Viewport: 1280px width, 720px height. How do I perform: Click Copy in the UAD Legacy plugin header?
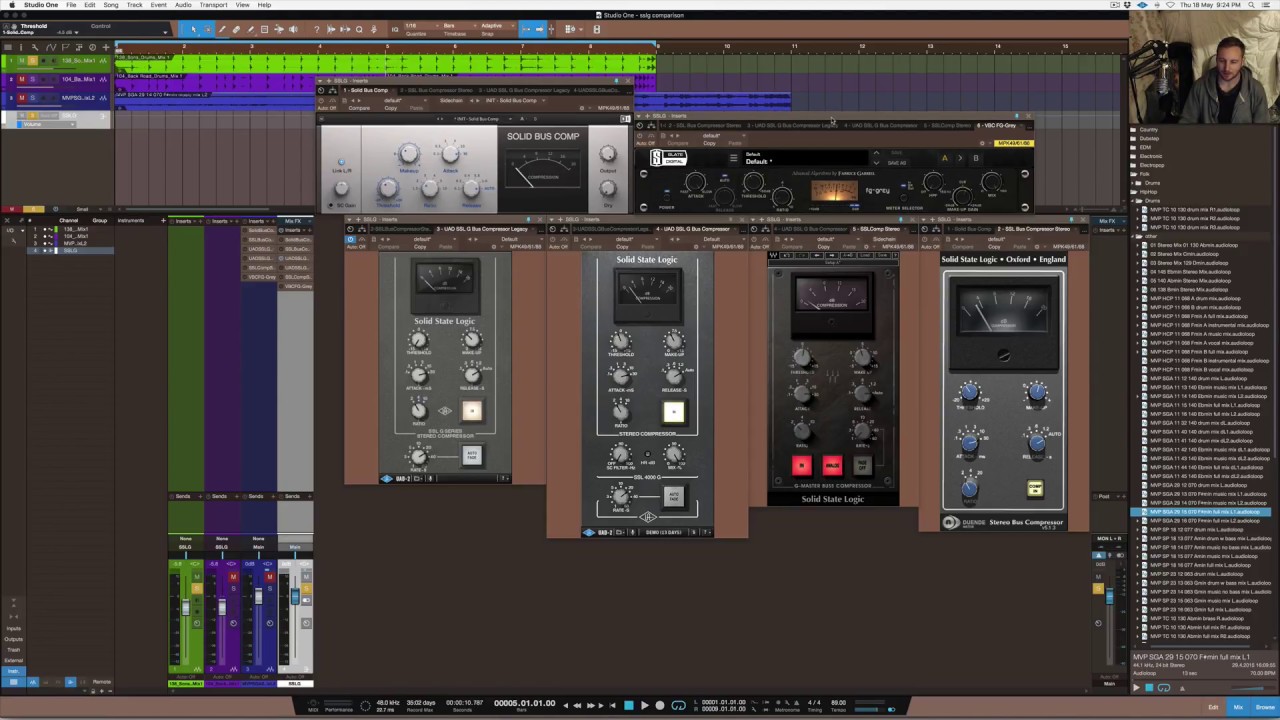coord(421,246)
